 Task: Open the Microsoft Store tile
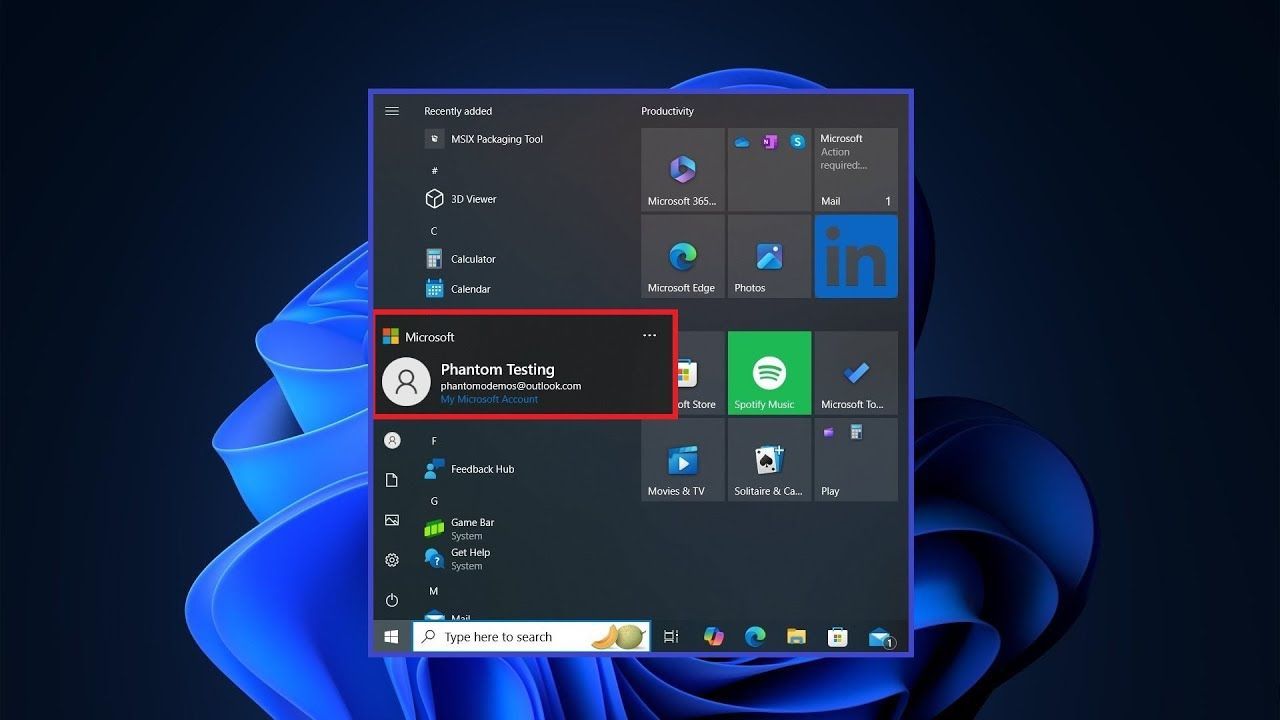[700, 373]
